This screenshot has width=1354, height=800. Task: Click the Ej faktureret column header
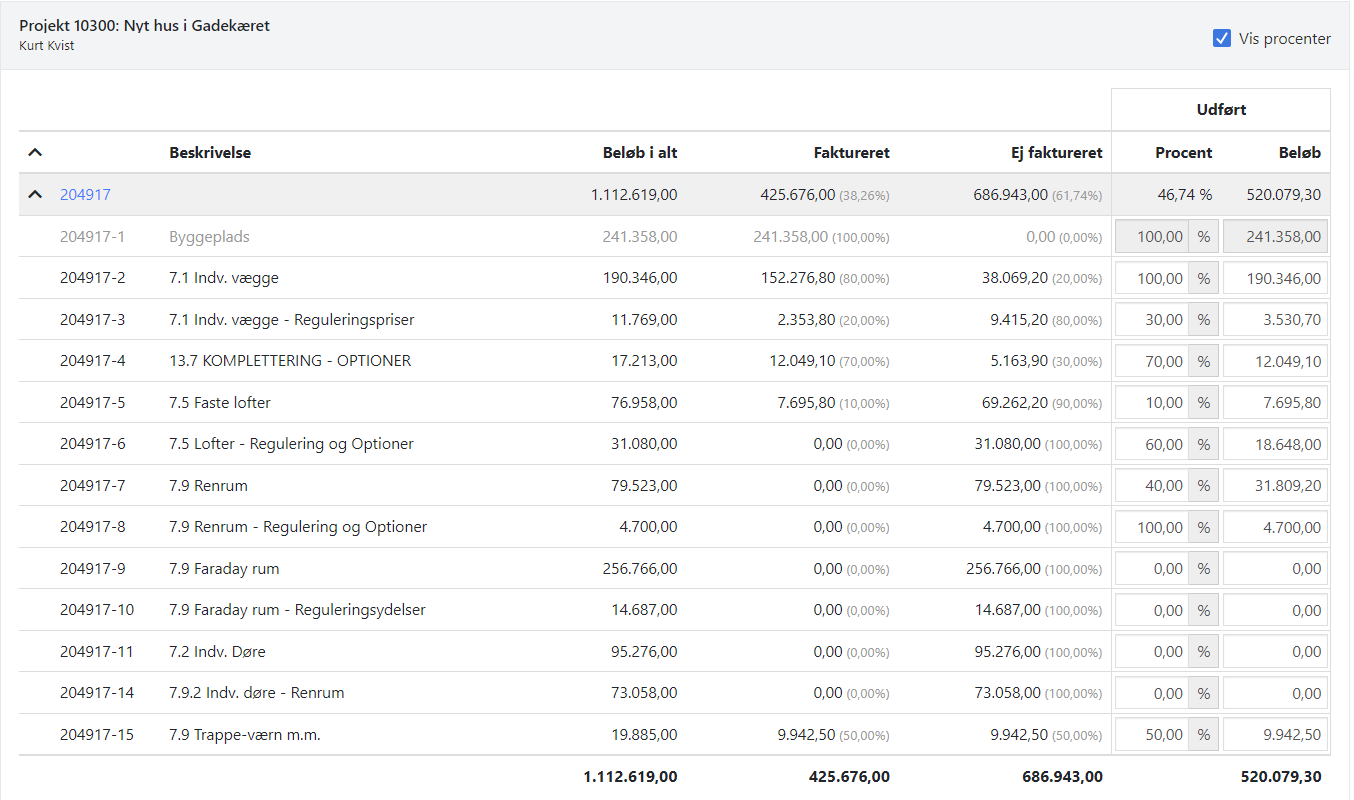[x=1056, y=153]
